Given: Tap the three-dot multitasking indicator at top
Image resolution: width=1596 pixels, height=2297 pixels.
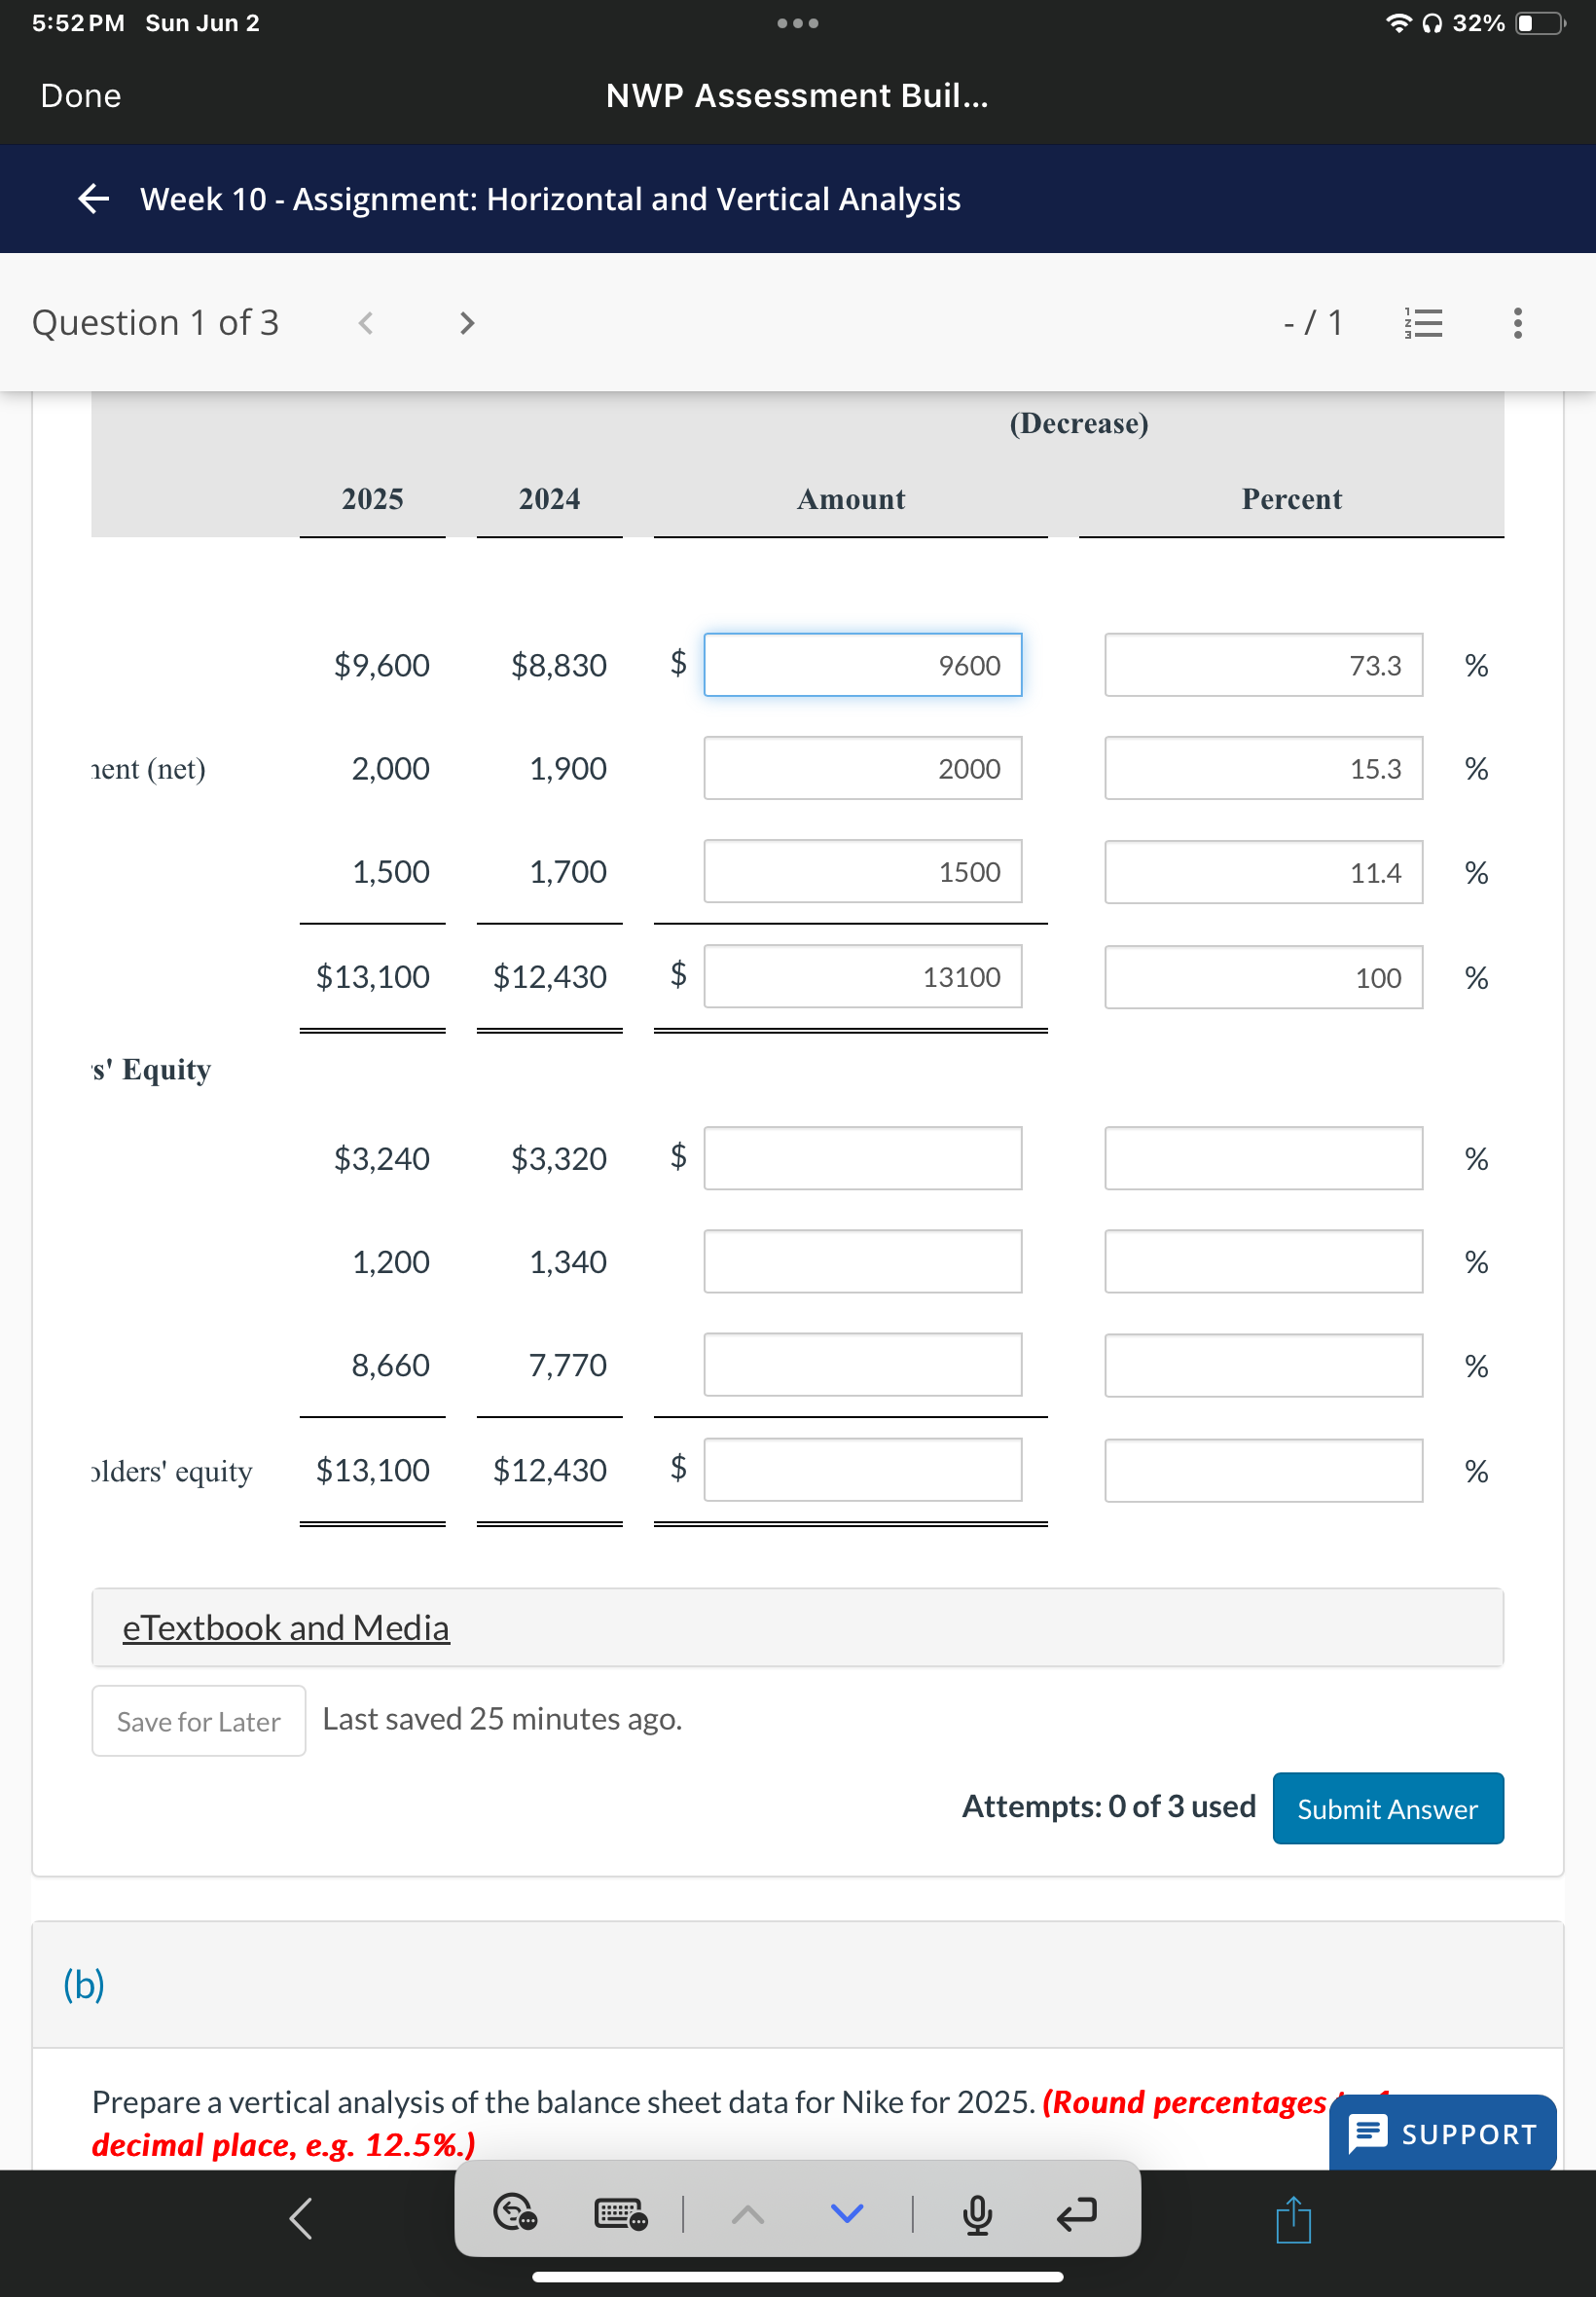Looking at the screenshot, I should click(x=797, y=23).
